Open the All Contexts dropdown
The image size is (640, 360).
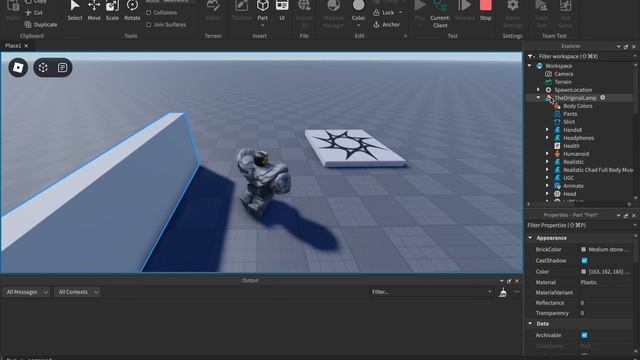coord(78,292)
